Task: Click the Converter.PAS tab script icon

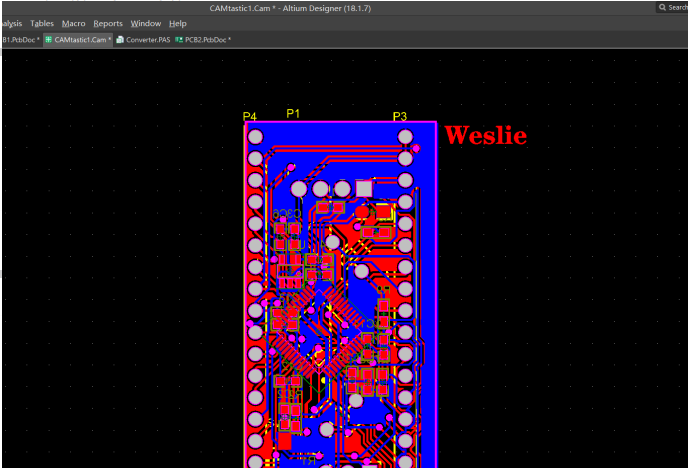Action: coord(120,39)
